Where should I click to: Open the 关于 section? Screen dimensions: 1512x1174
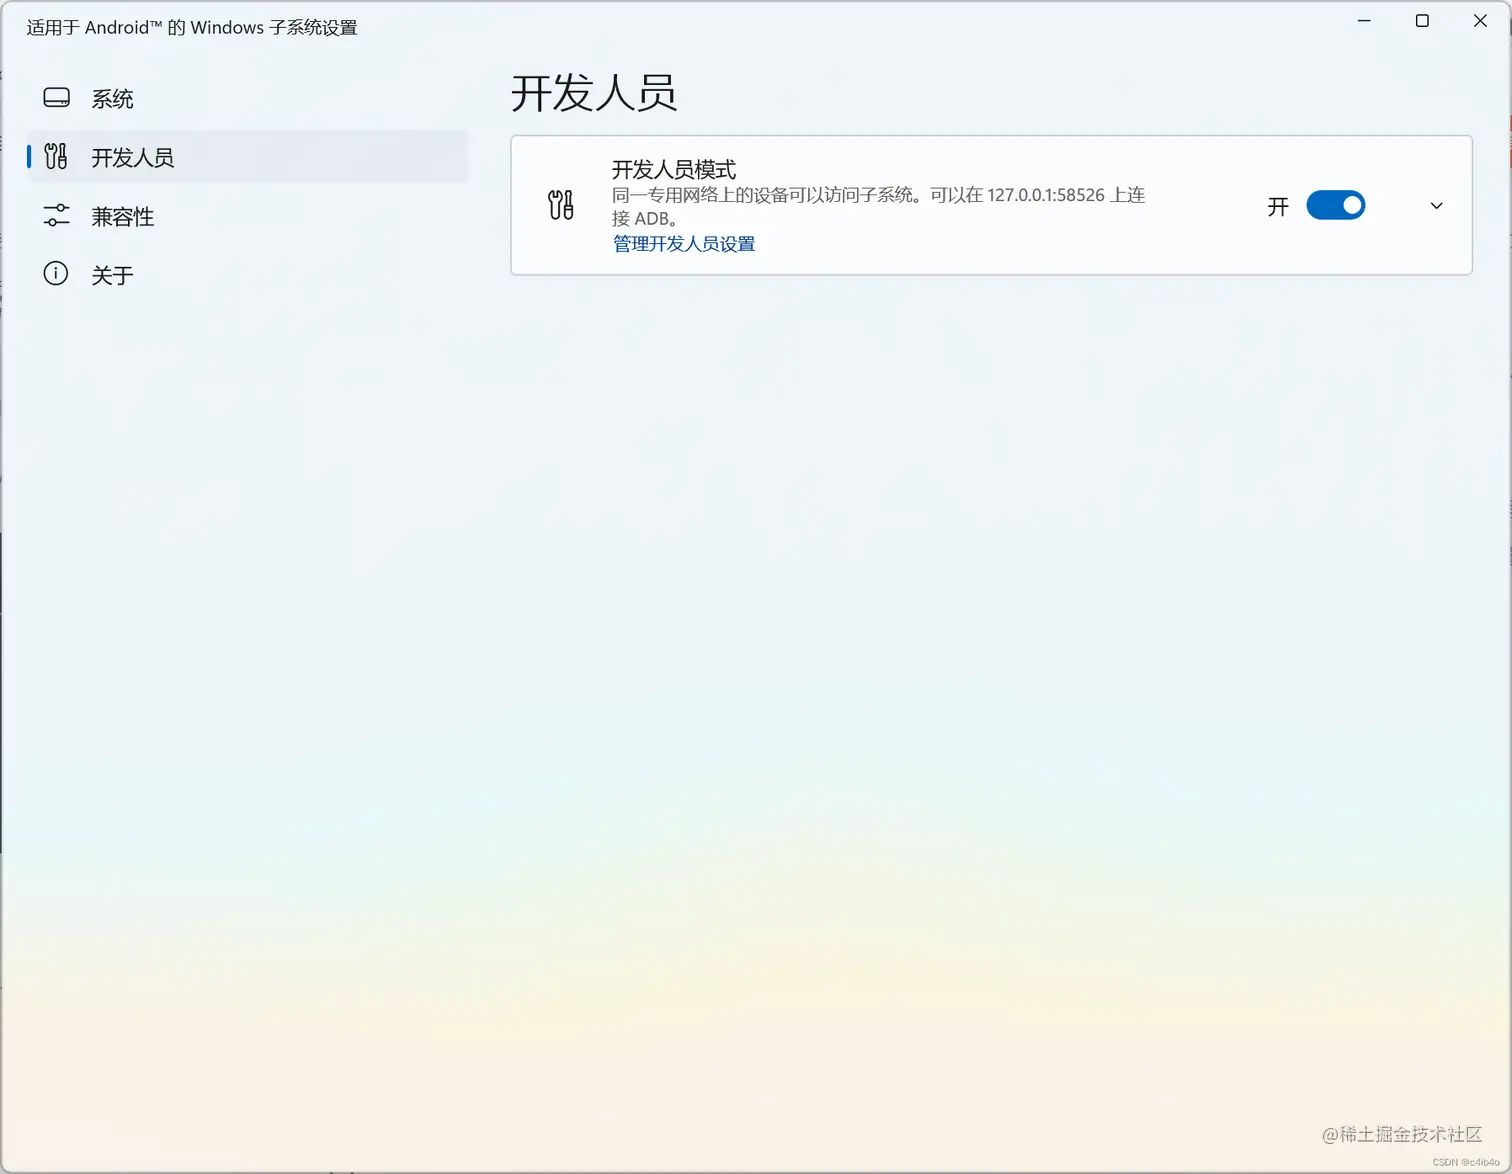(113, 274)
